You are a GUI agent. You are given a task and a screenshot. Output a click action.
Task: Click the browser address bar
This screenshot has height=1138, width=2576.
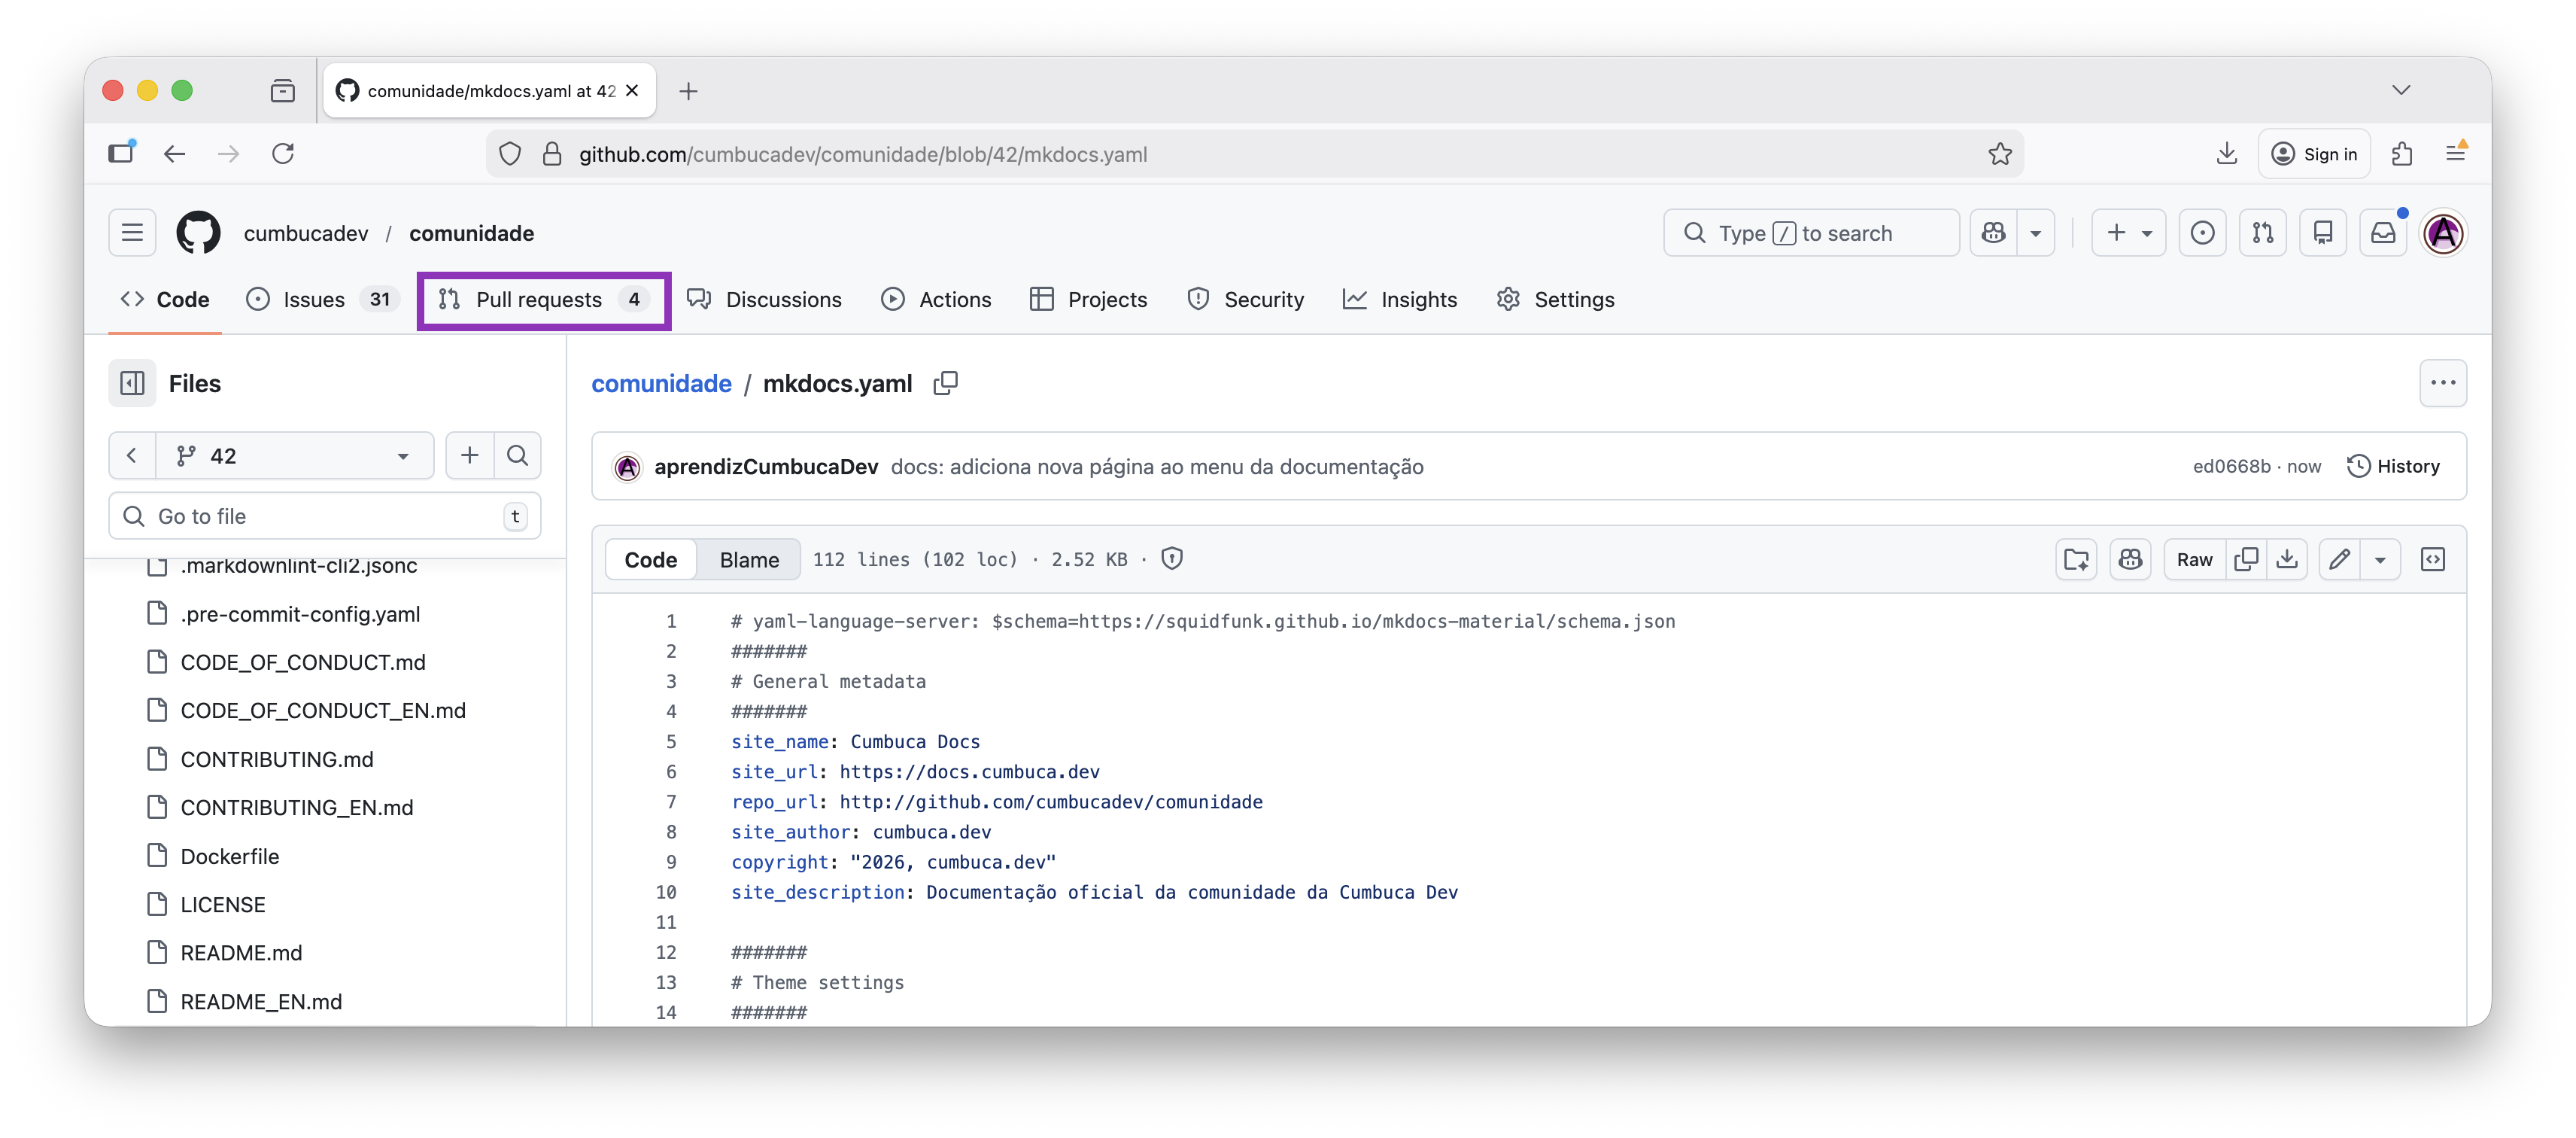[x=1254, y=154]
